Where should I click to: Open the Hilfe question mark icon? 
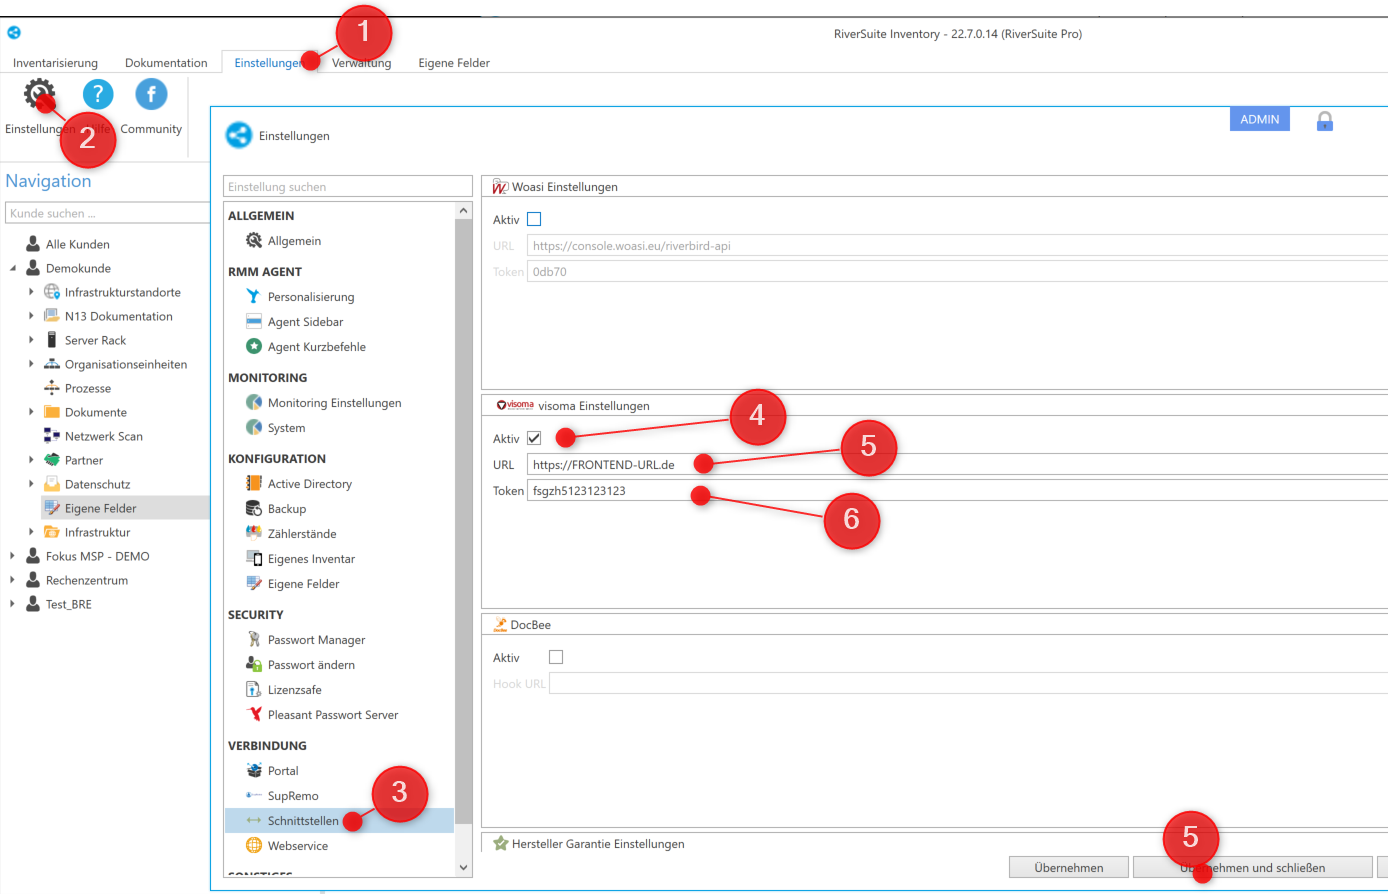point(98,95)
